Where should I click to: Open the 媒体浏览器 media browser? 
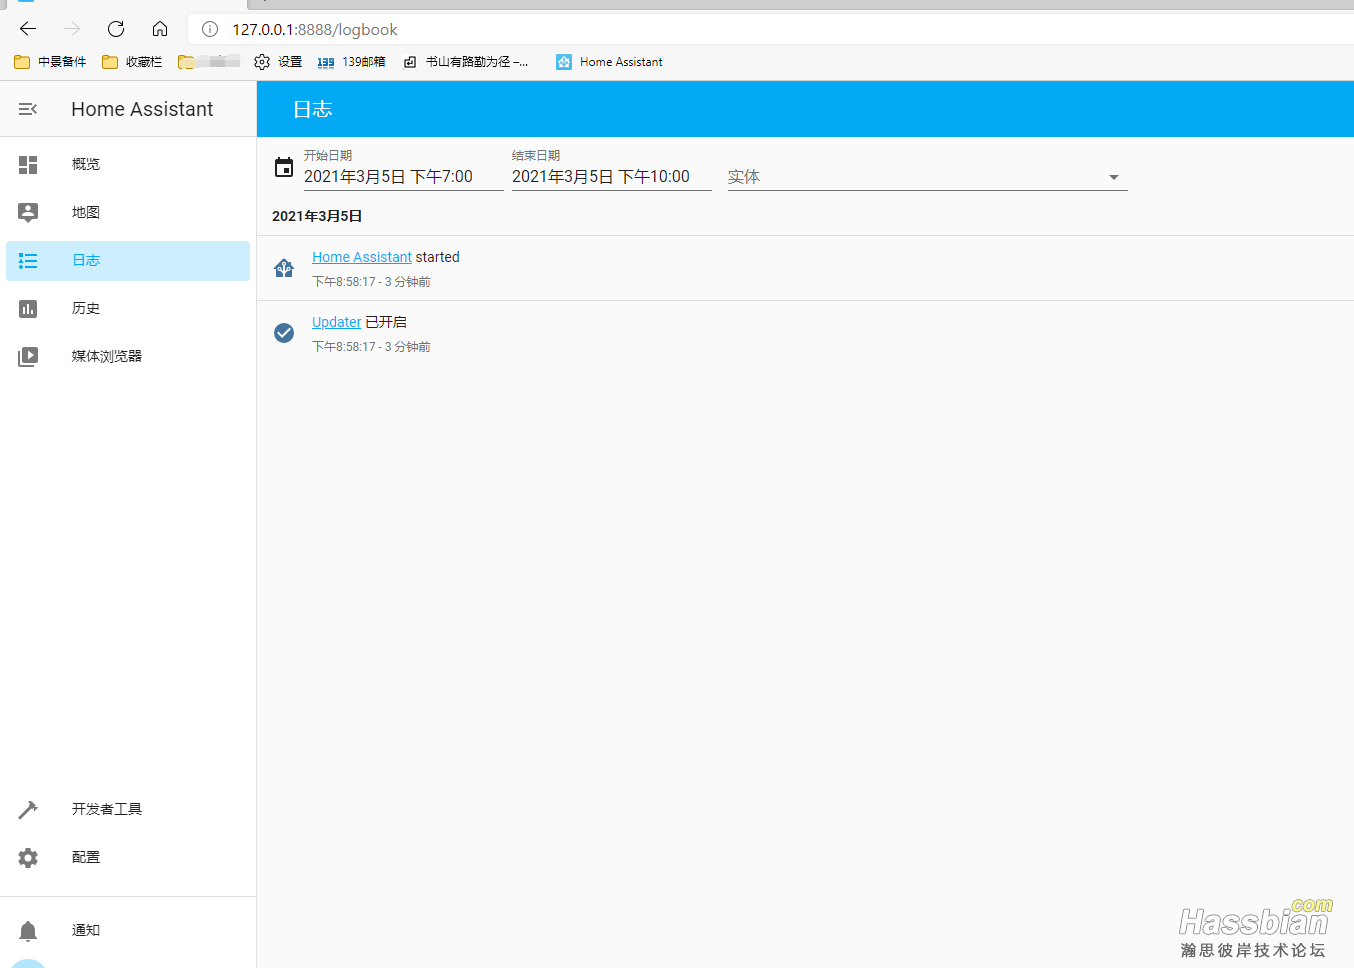coord(128,356)
